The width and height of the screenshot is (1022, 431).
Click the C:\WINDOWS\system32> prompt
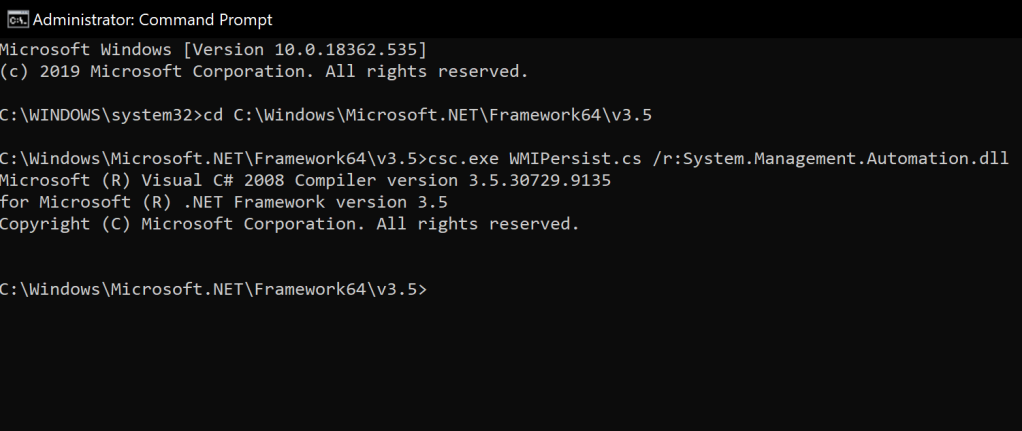pyautogui.click(x=100, y=115)
